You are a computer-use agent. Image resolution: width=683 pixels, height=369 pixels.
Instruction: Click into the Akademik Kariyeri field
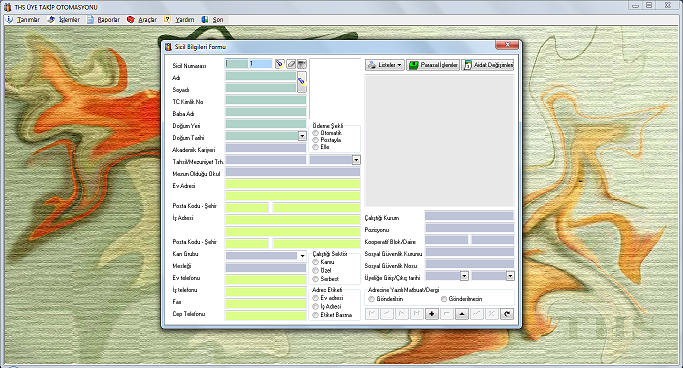pos(266,148)
